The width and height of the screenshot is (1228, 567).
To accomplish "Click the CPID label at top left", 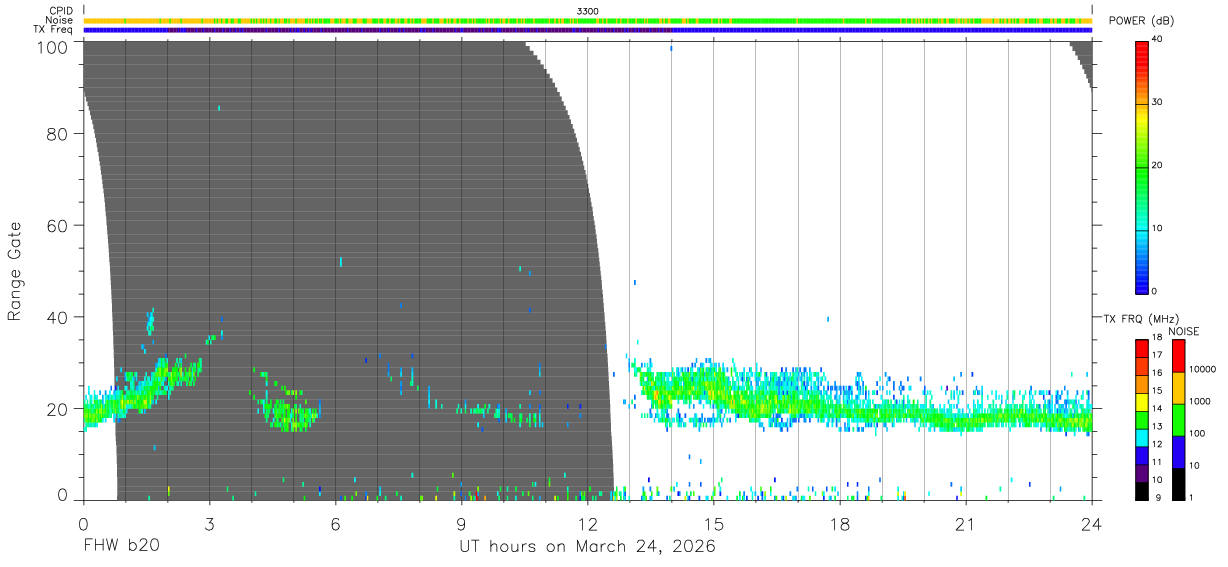I will click(60, 11).
